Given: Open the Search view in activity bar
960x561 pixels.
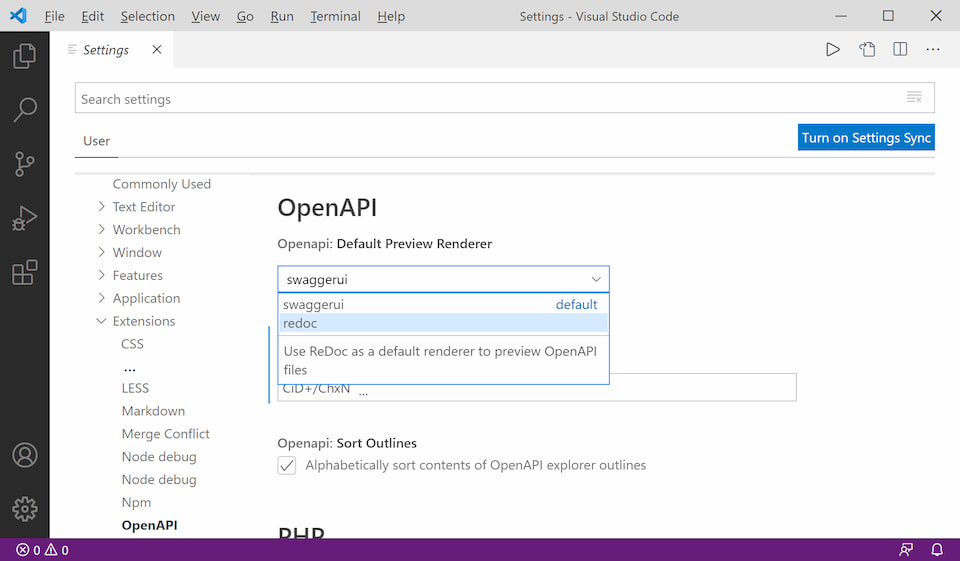Looking at the screenshot, I should pos(24,110).
